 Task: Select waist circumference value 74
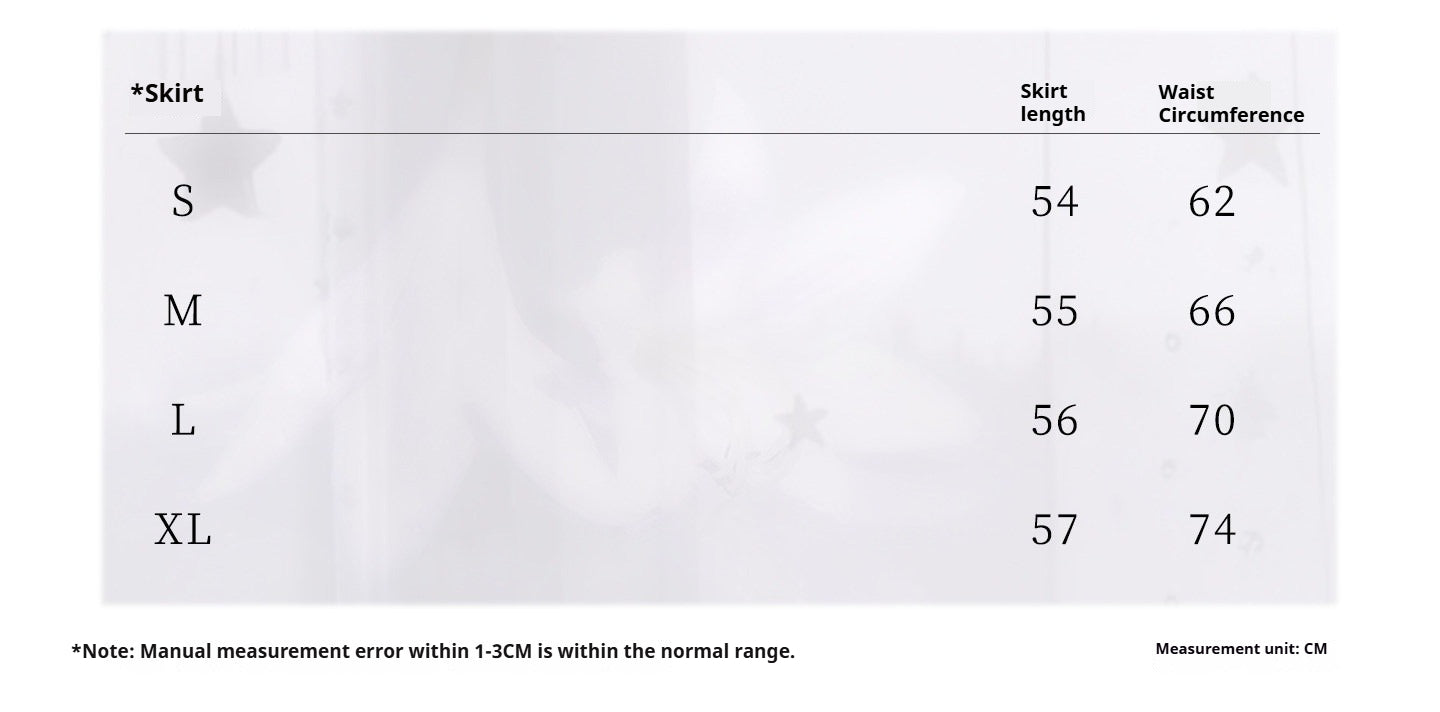tap(1212, 529)
